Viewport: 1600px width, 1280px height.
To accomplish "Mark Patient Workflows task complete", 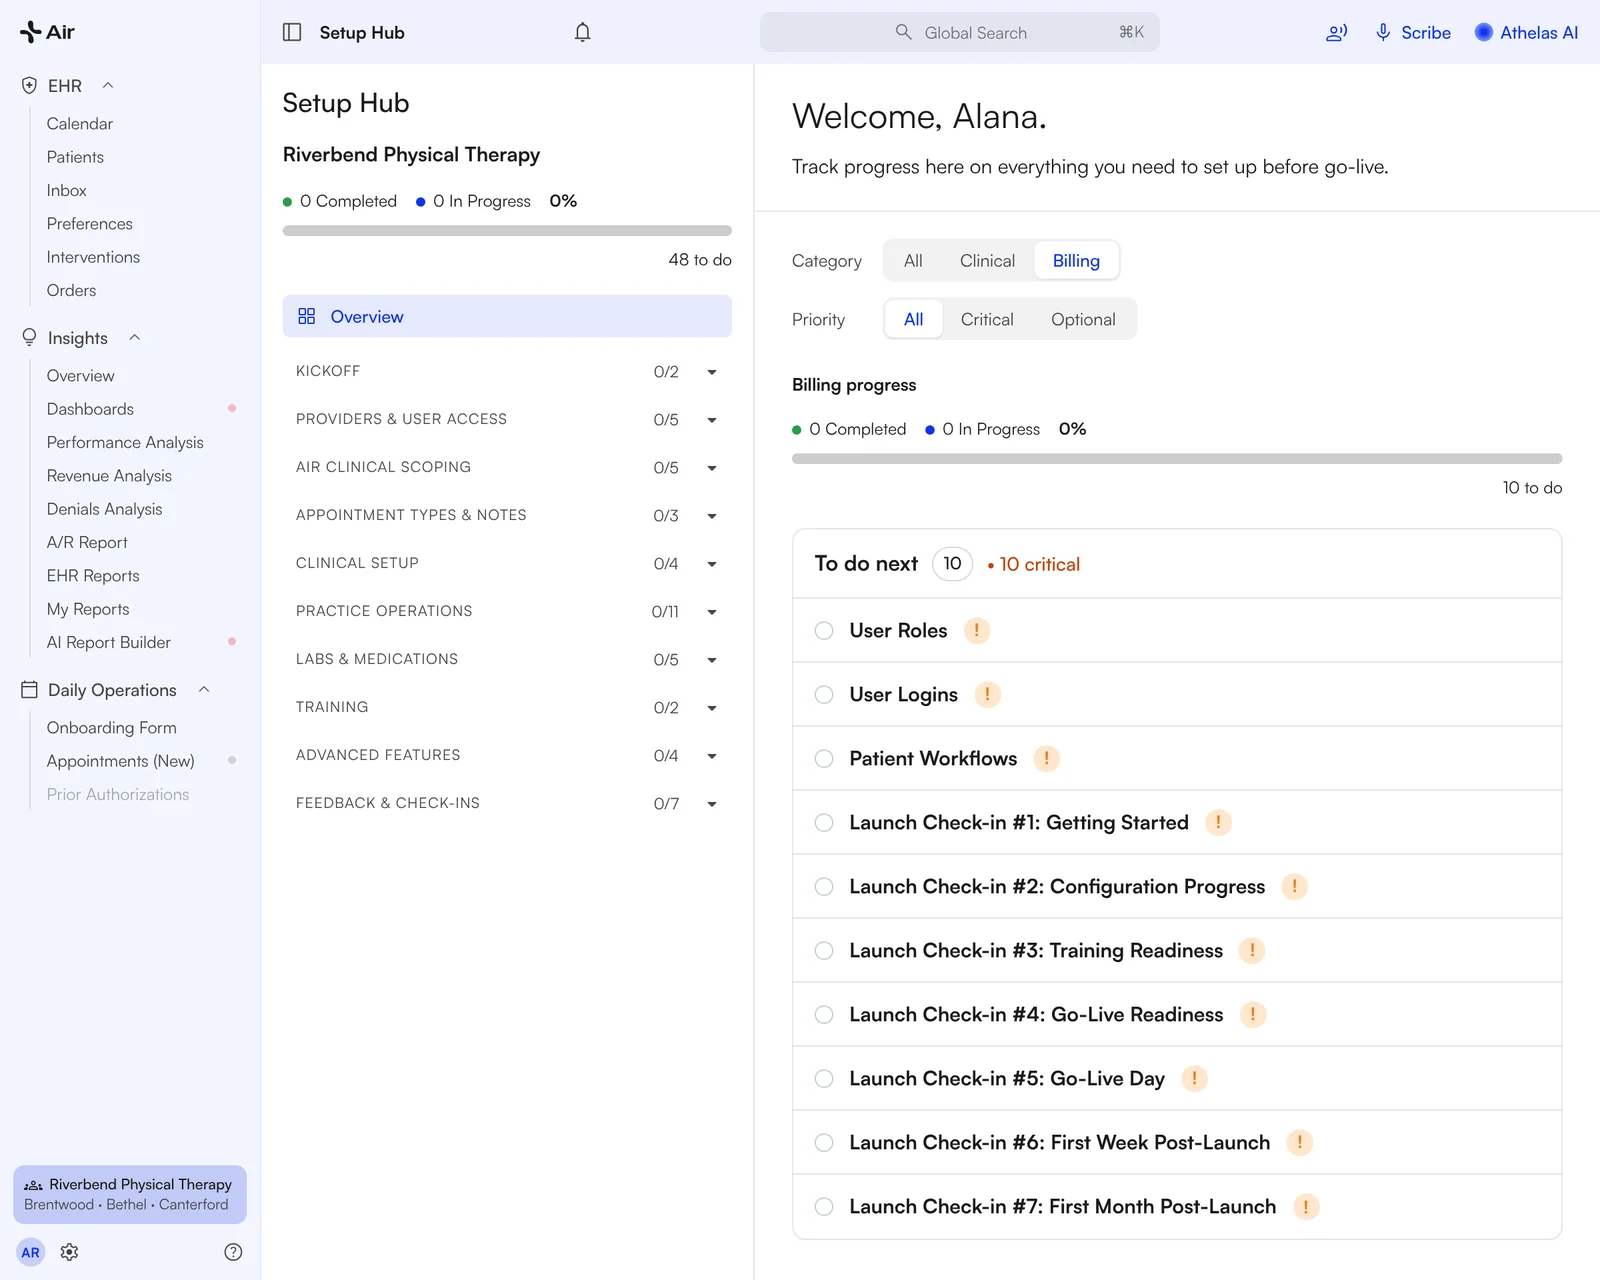I will pyautogui.click(x=824, y=758).
